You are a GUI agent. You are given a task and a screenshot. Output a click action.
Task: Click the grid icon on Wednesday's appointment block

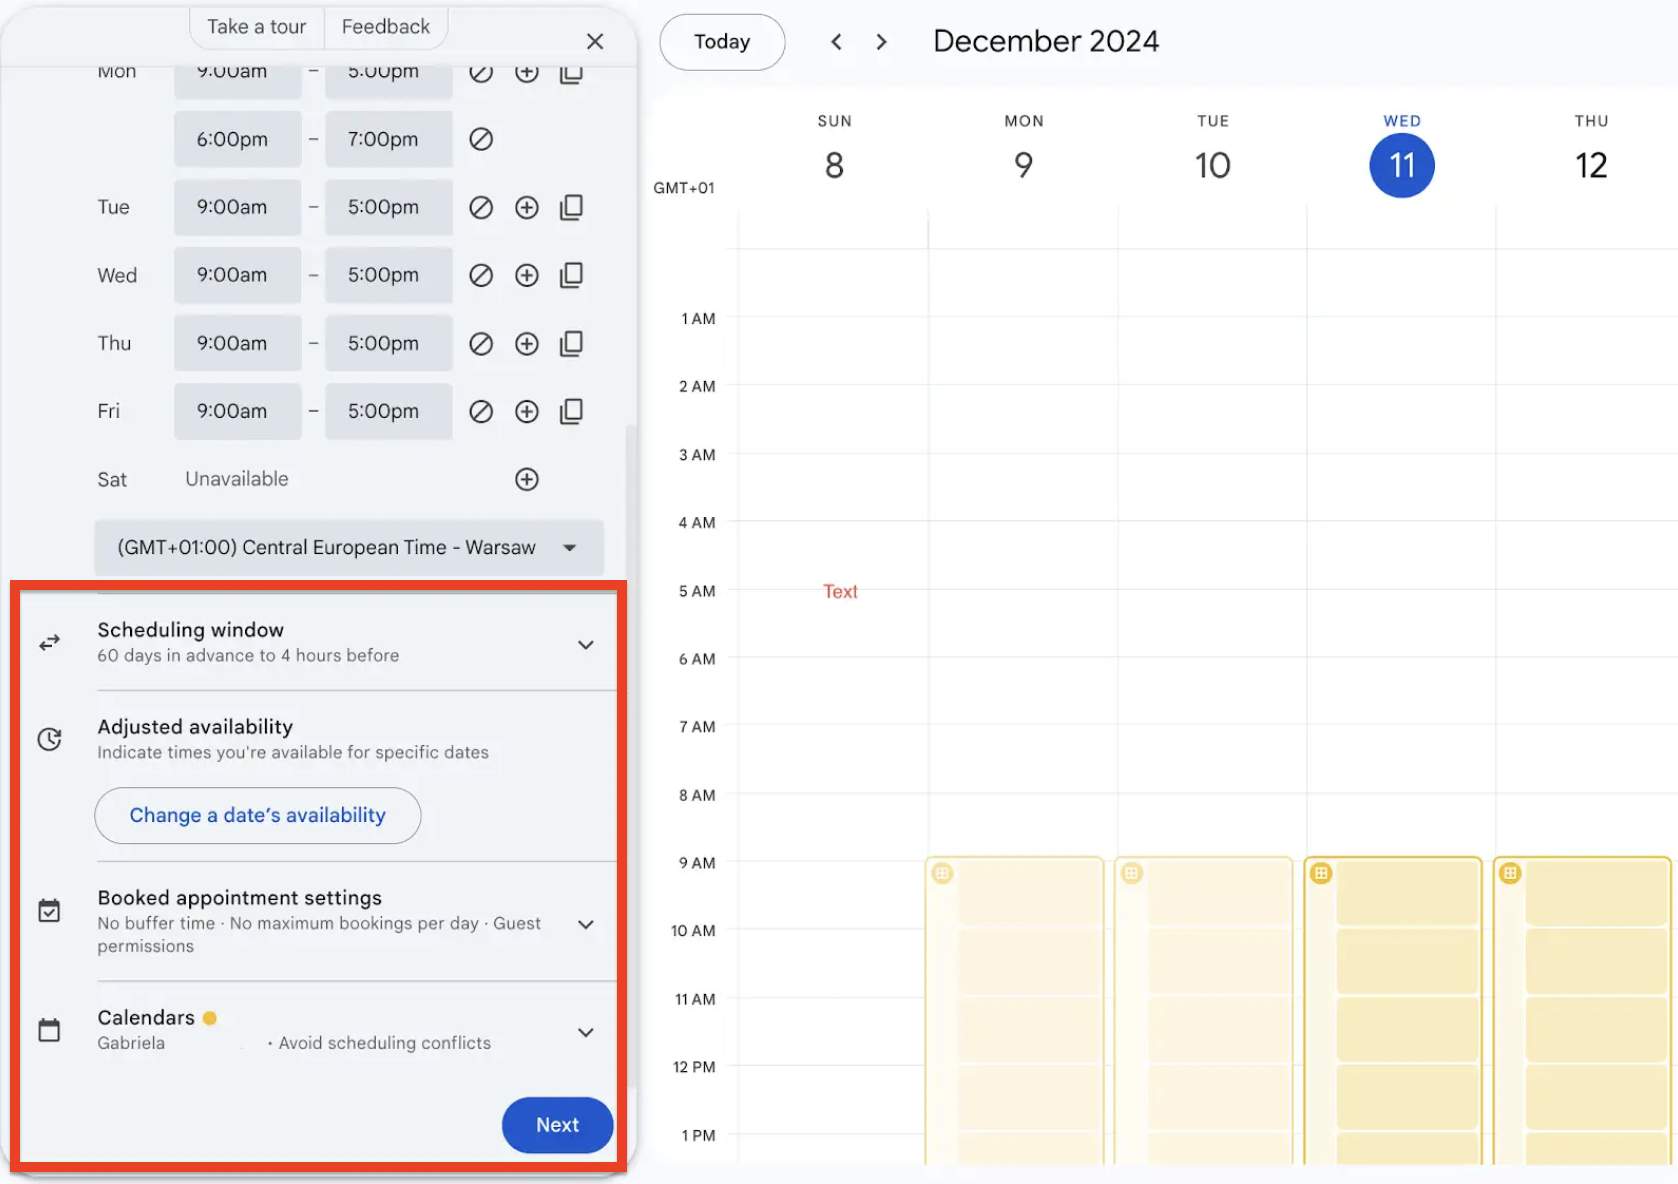tap(1320, 872)
